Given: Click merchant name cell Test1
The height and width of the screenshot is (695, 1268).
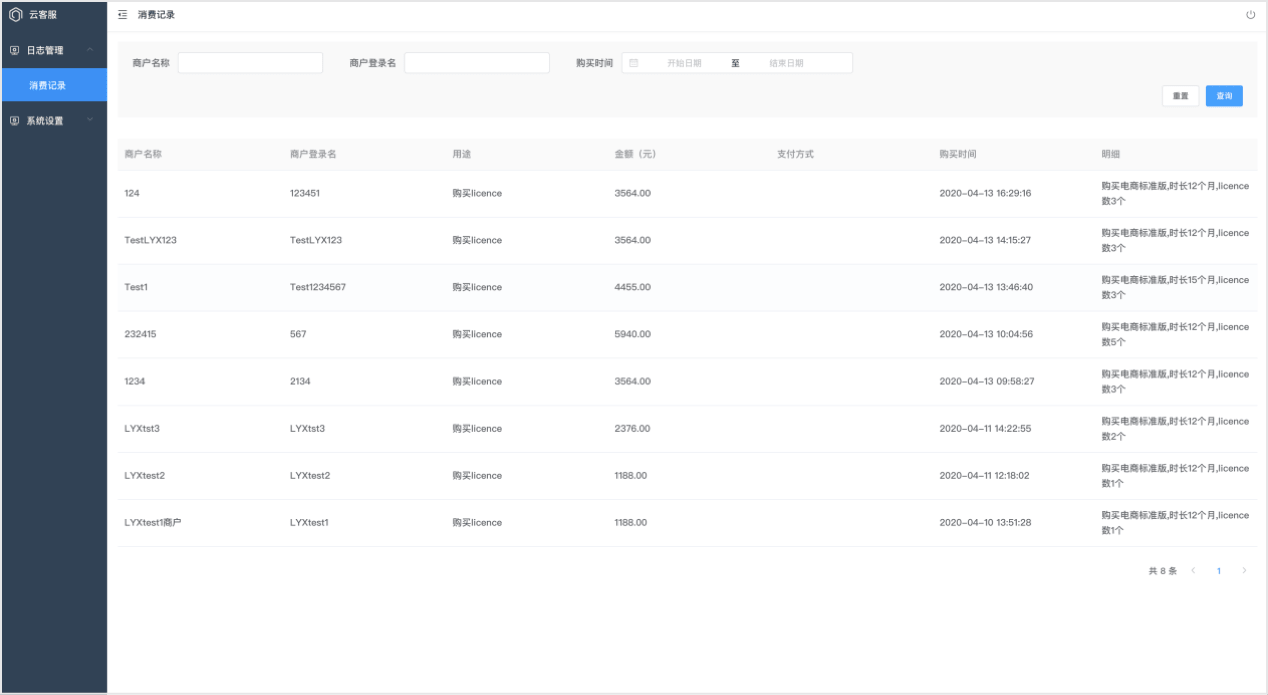Looking at the screenshot, I should tap(137, 287).
